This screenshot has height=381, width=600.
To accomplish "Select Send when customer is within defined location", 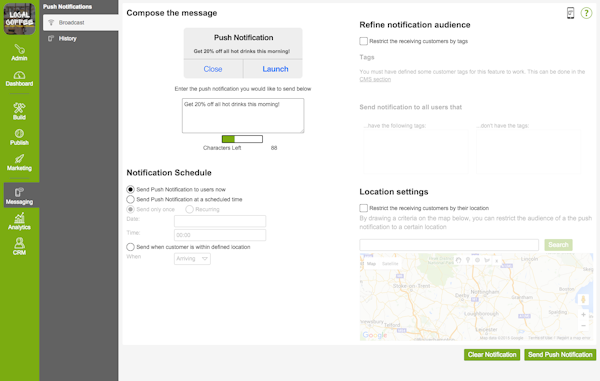I will tap(130, 247).
